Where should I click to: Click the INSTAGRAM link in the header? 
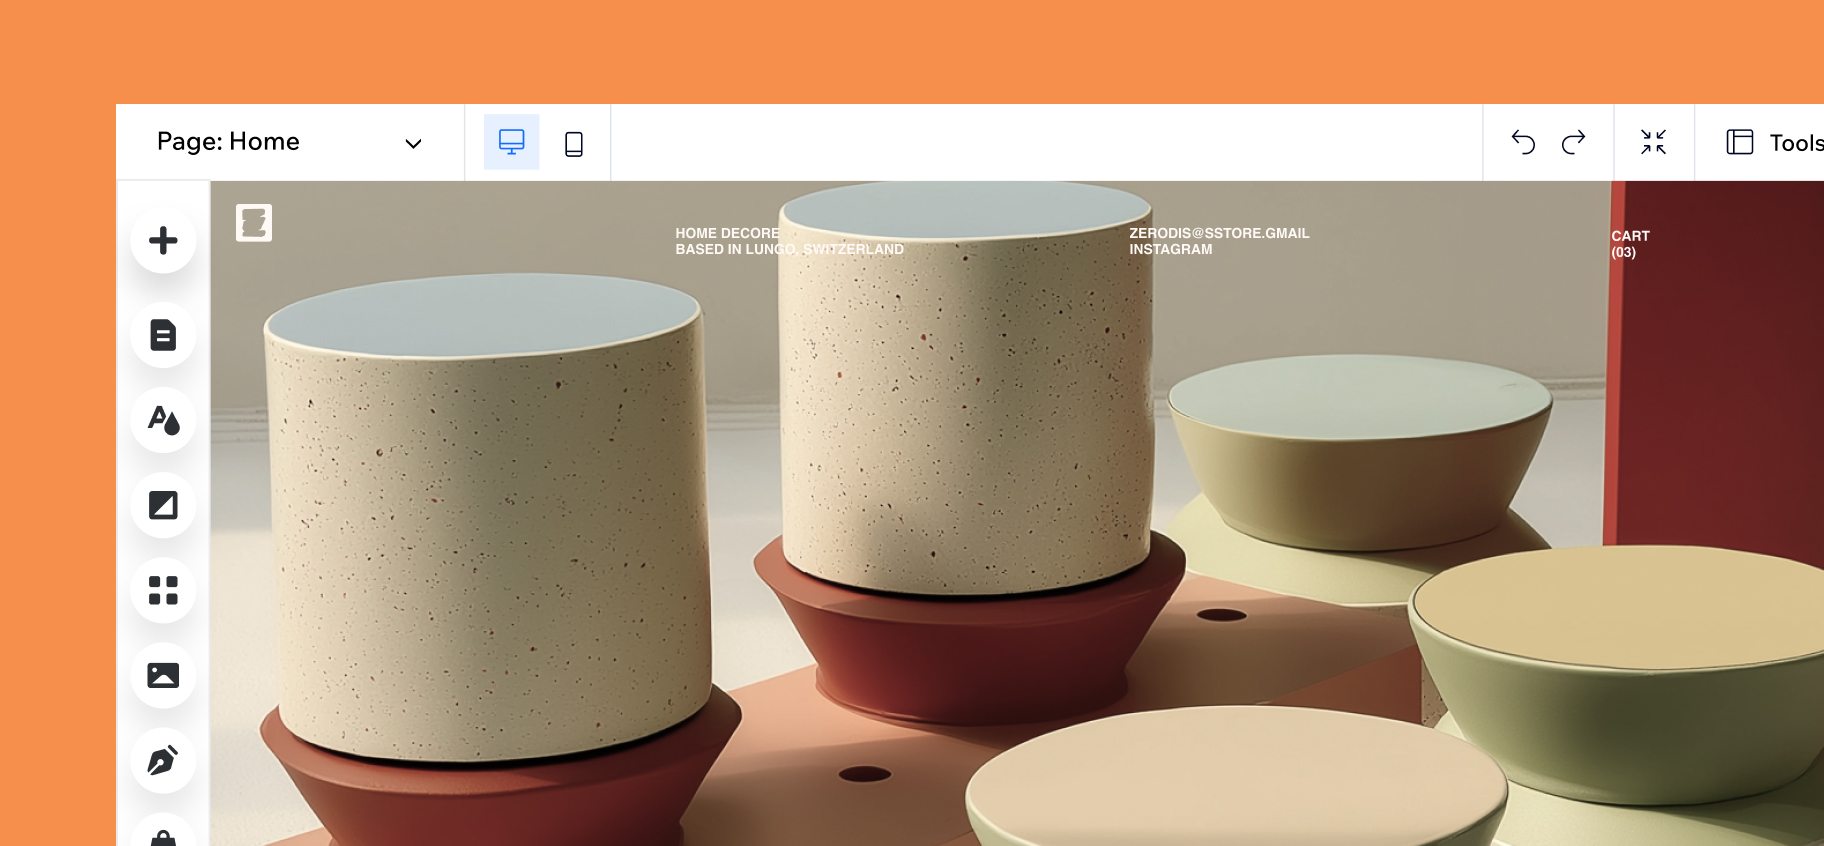point(1171,250)
